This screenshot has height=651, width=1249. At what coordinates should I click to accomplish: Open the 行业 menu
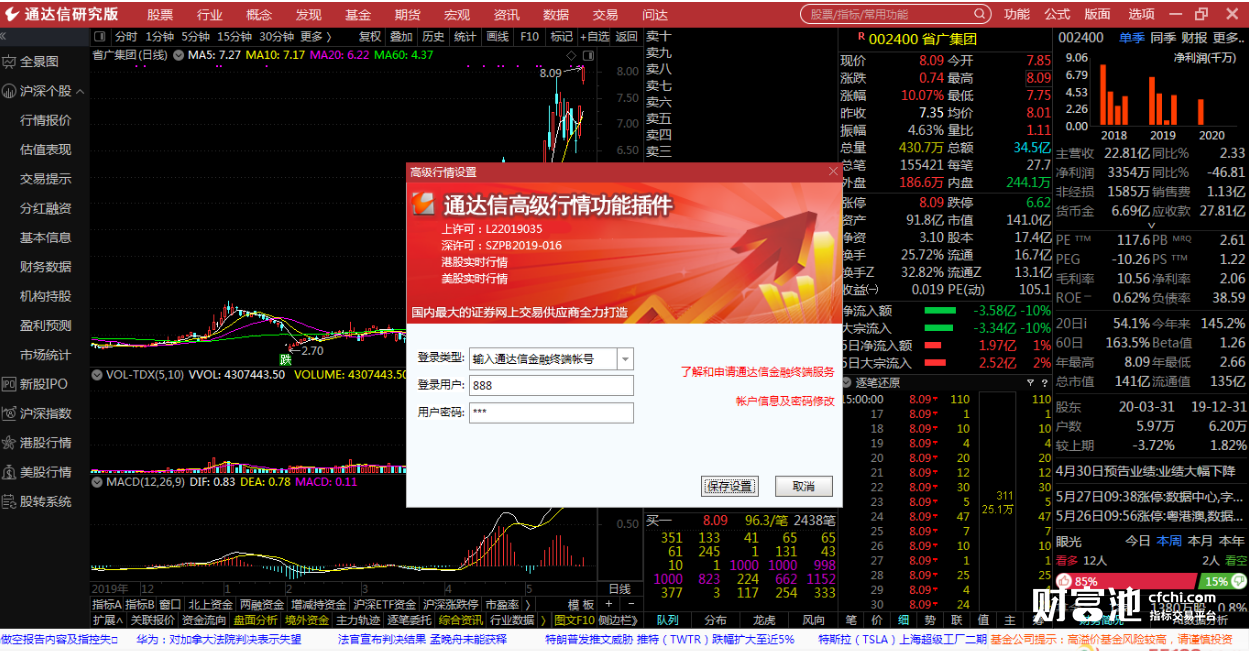coord(210,15)
